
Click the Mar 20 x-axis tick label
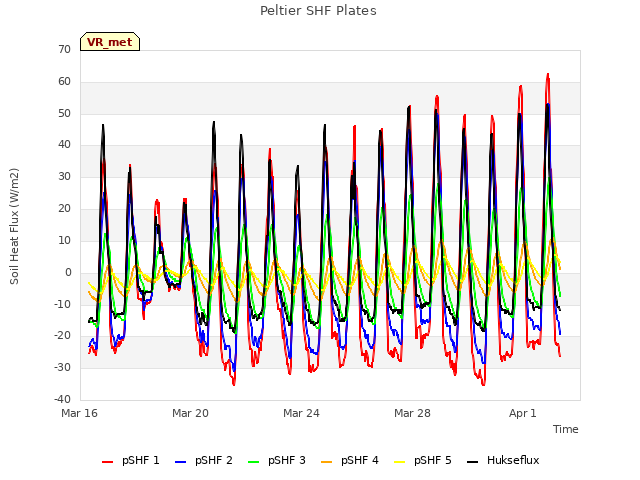coord(190,413)
